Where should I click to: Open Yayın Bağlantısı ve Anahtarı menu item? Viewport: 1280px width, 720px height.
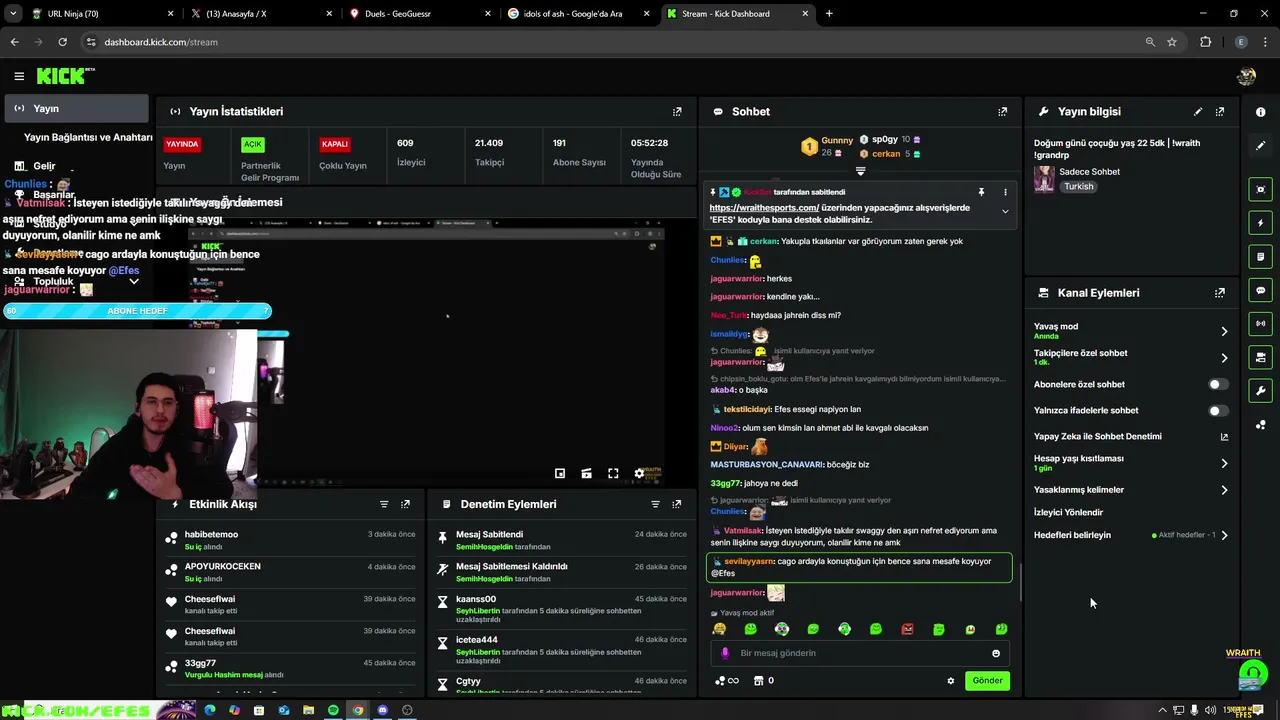click(x=88, y=137)
